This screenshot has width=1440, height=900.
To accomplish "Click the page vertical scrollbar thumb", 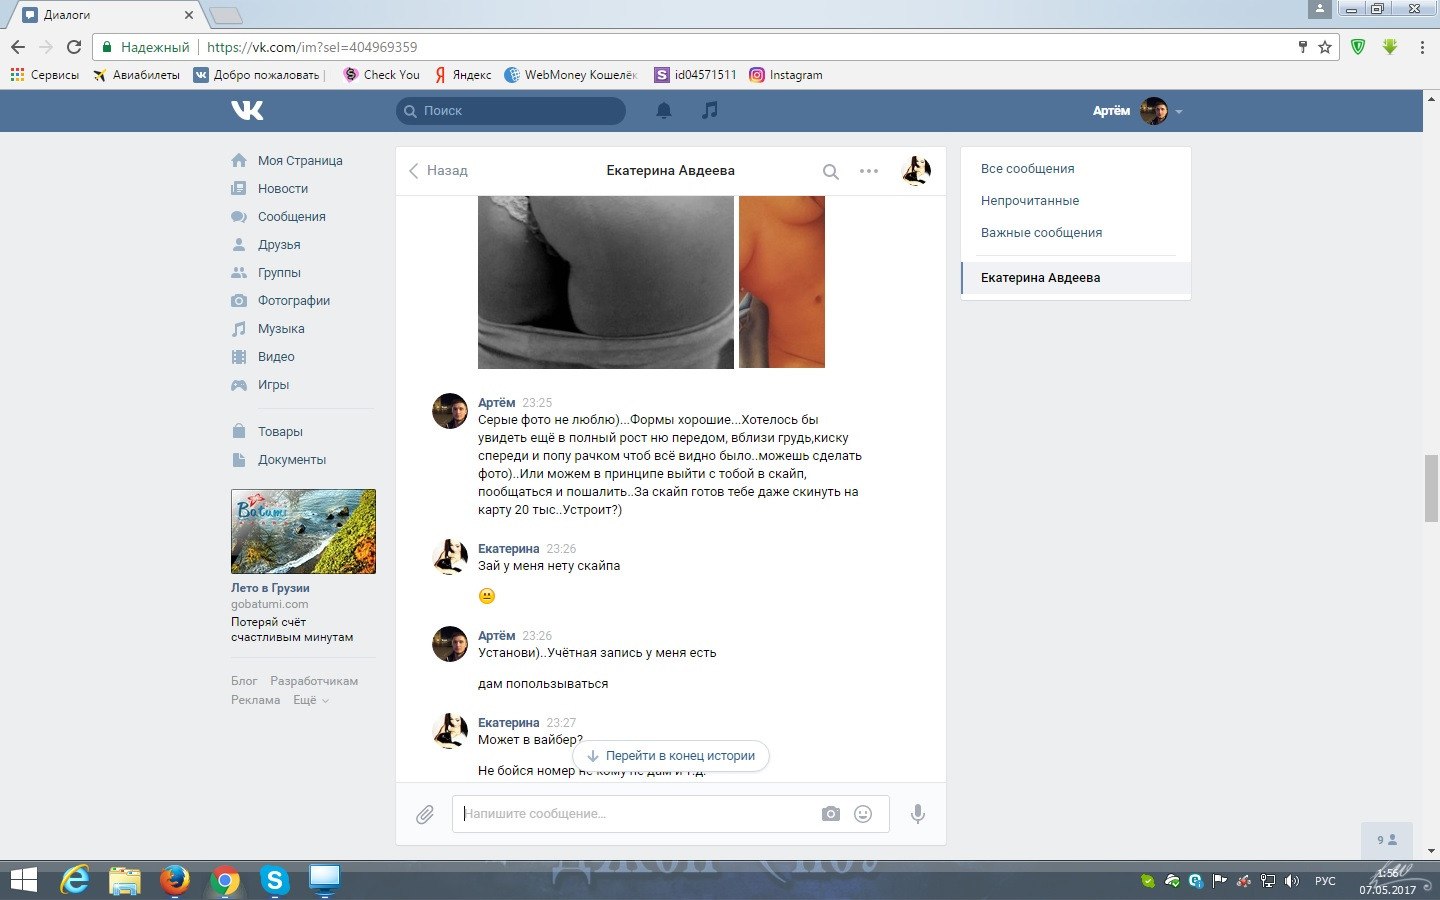I will (1431, 488).
